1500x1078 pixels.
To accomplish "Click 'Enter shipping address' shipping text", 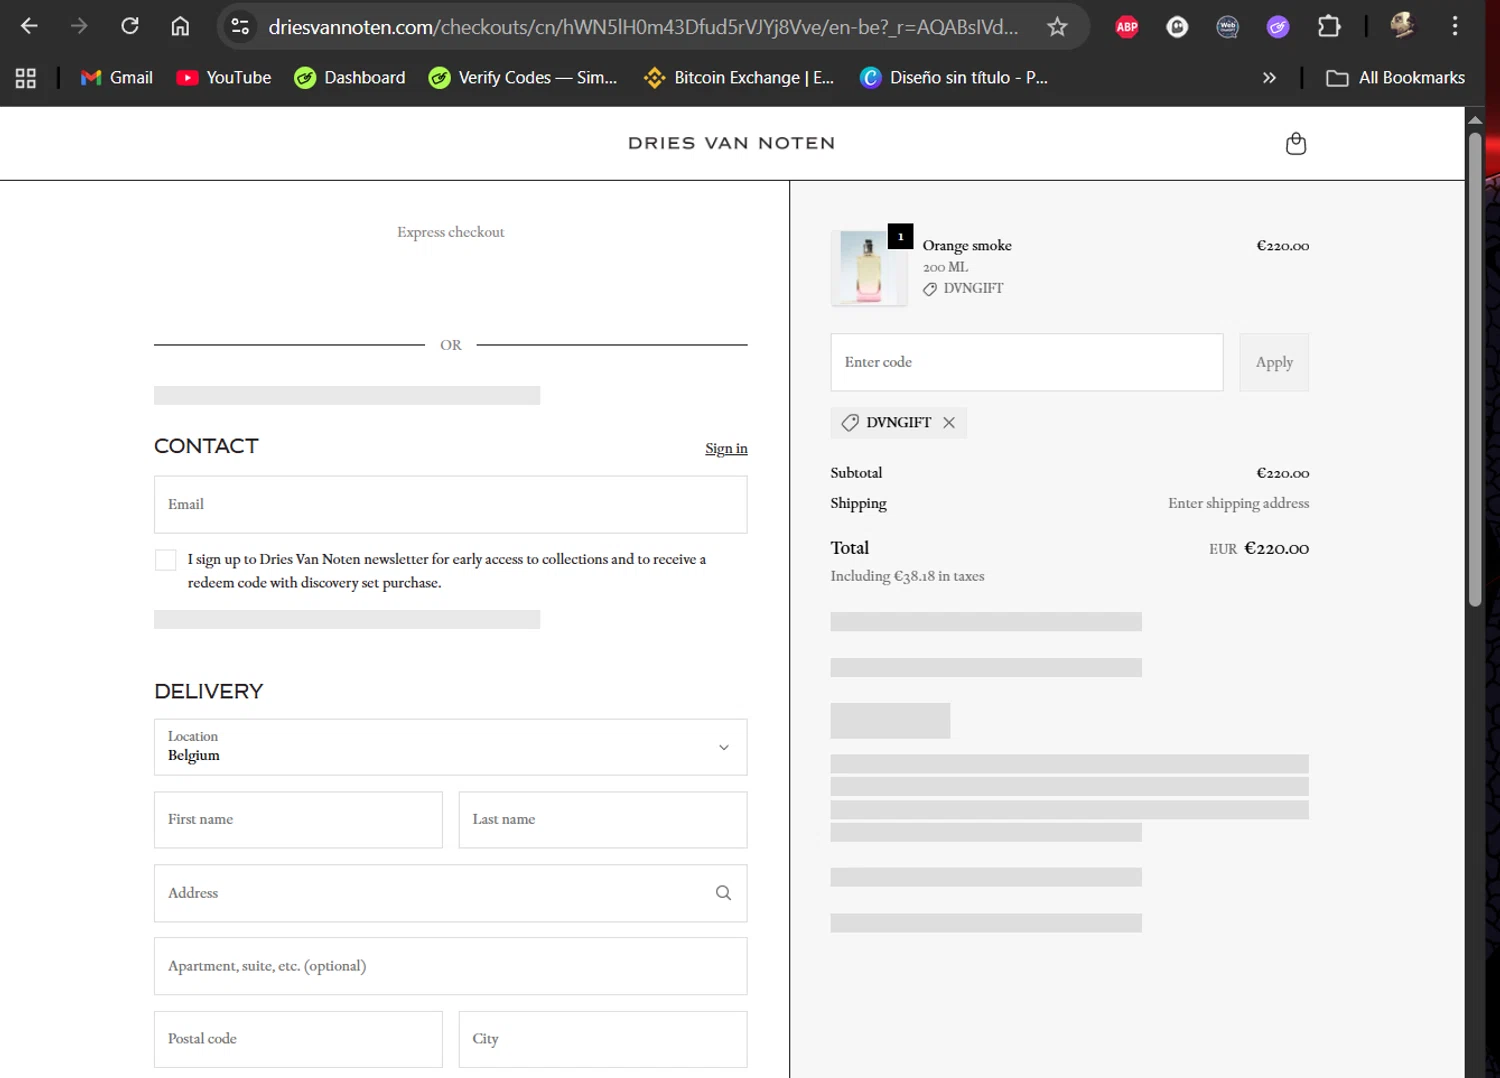I will 1238,503.
